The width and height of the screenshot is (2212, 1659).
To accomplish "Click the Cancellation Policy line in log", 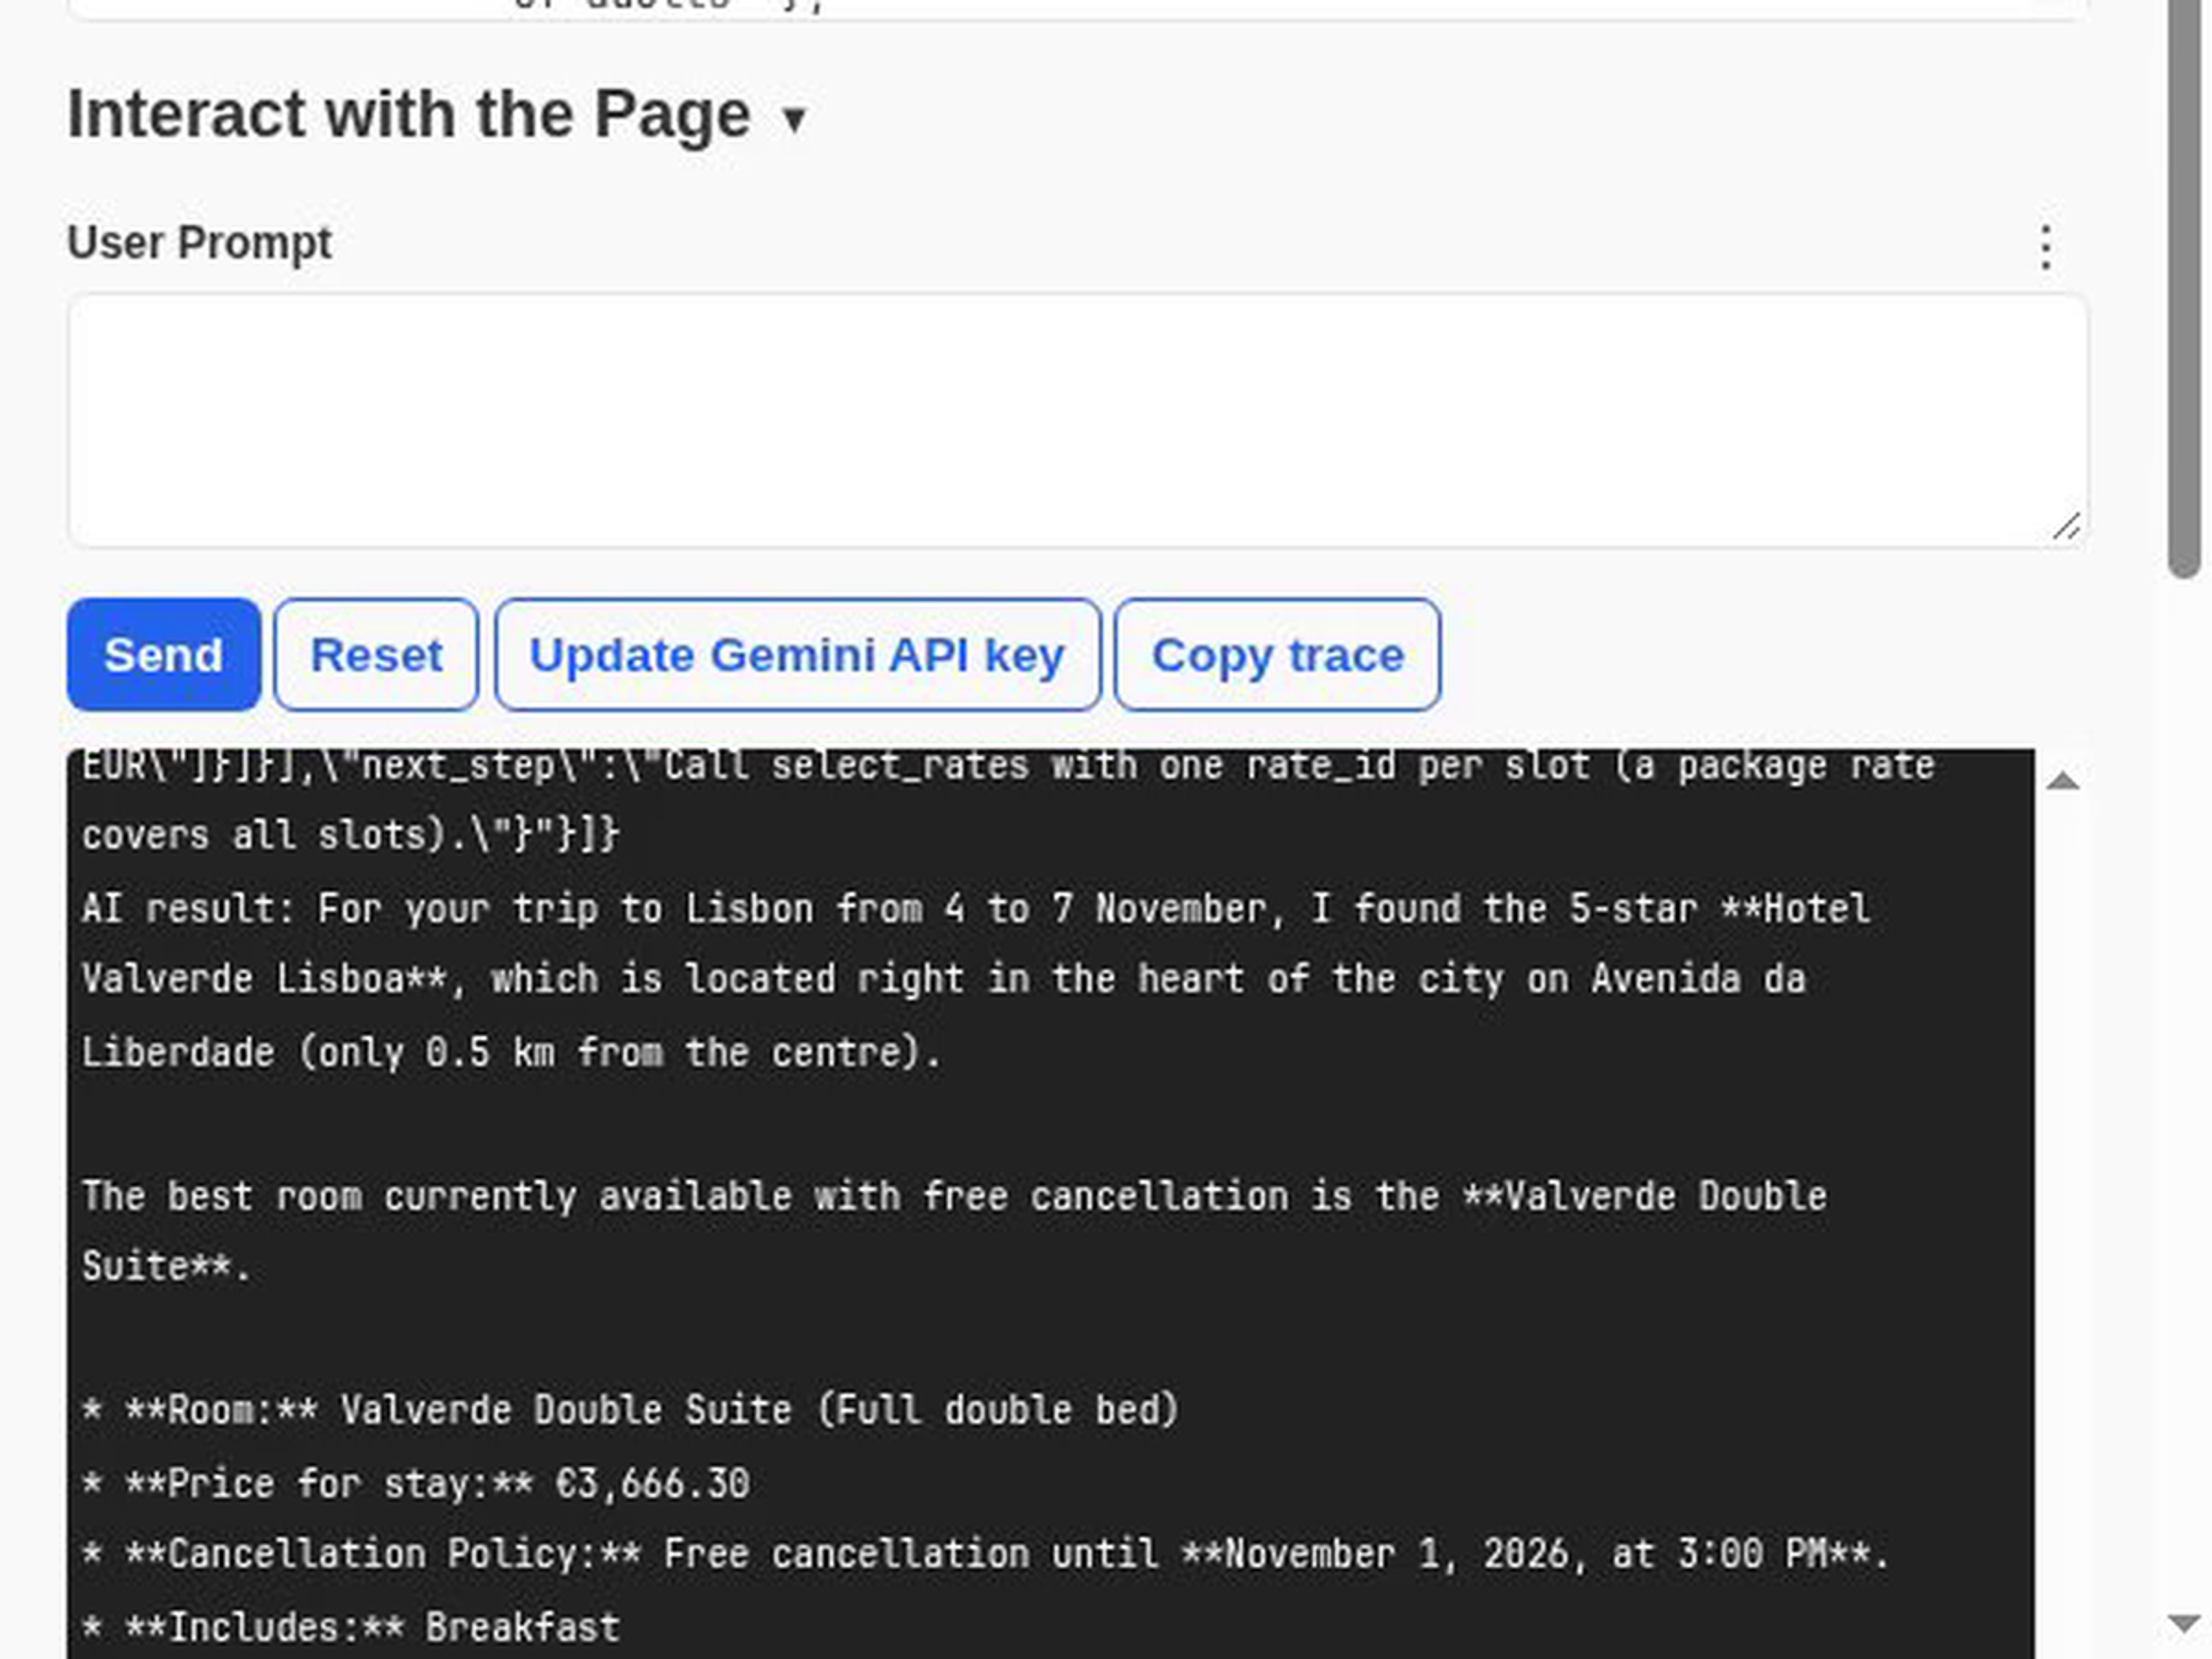I will pos(986,1554).
